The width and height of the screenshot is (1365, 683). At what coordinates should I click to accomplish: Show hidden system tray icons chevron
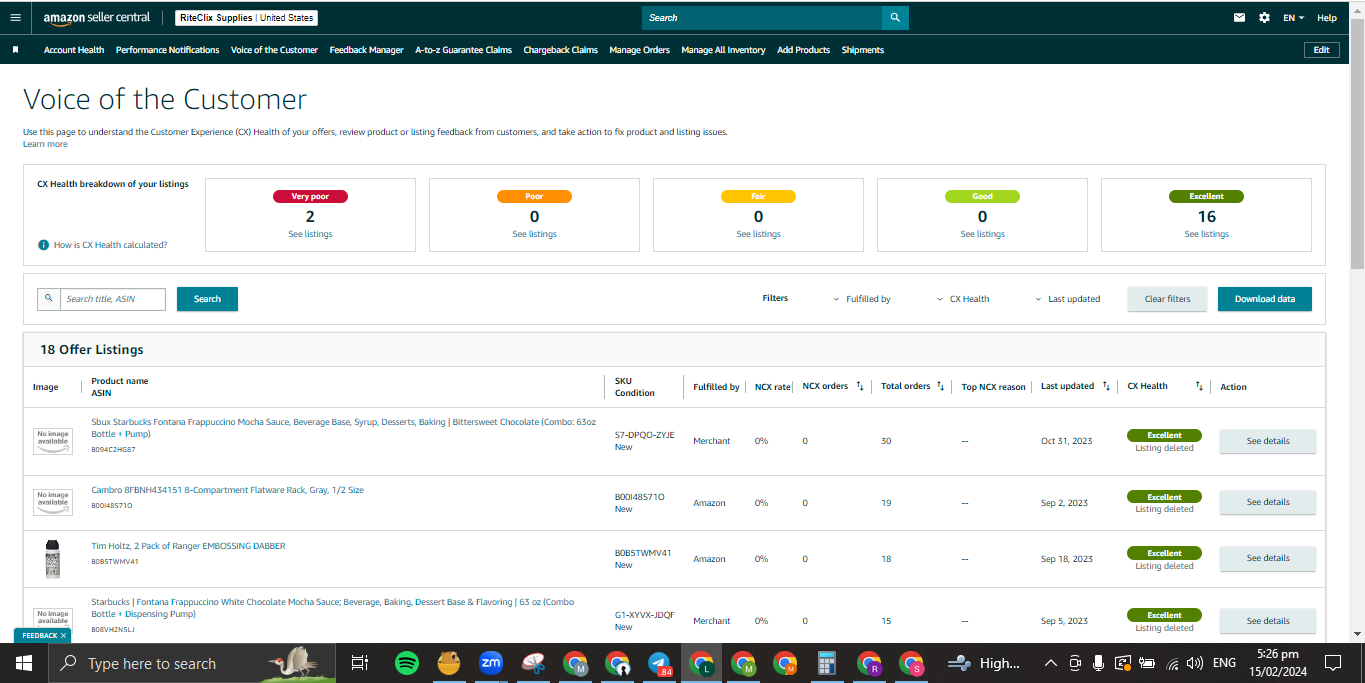1051,663
